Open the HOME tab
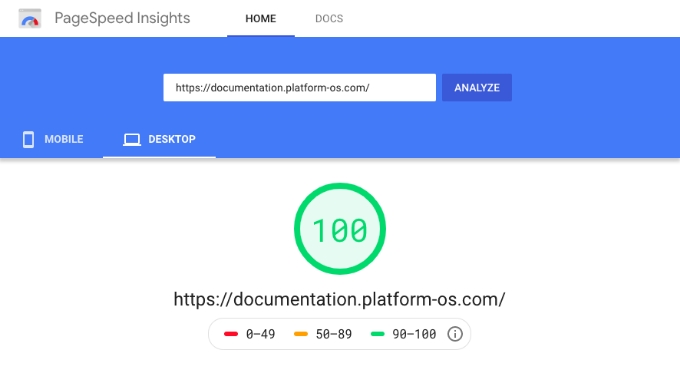 [x=261, y=18]
